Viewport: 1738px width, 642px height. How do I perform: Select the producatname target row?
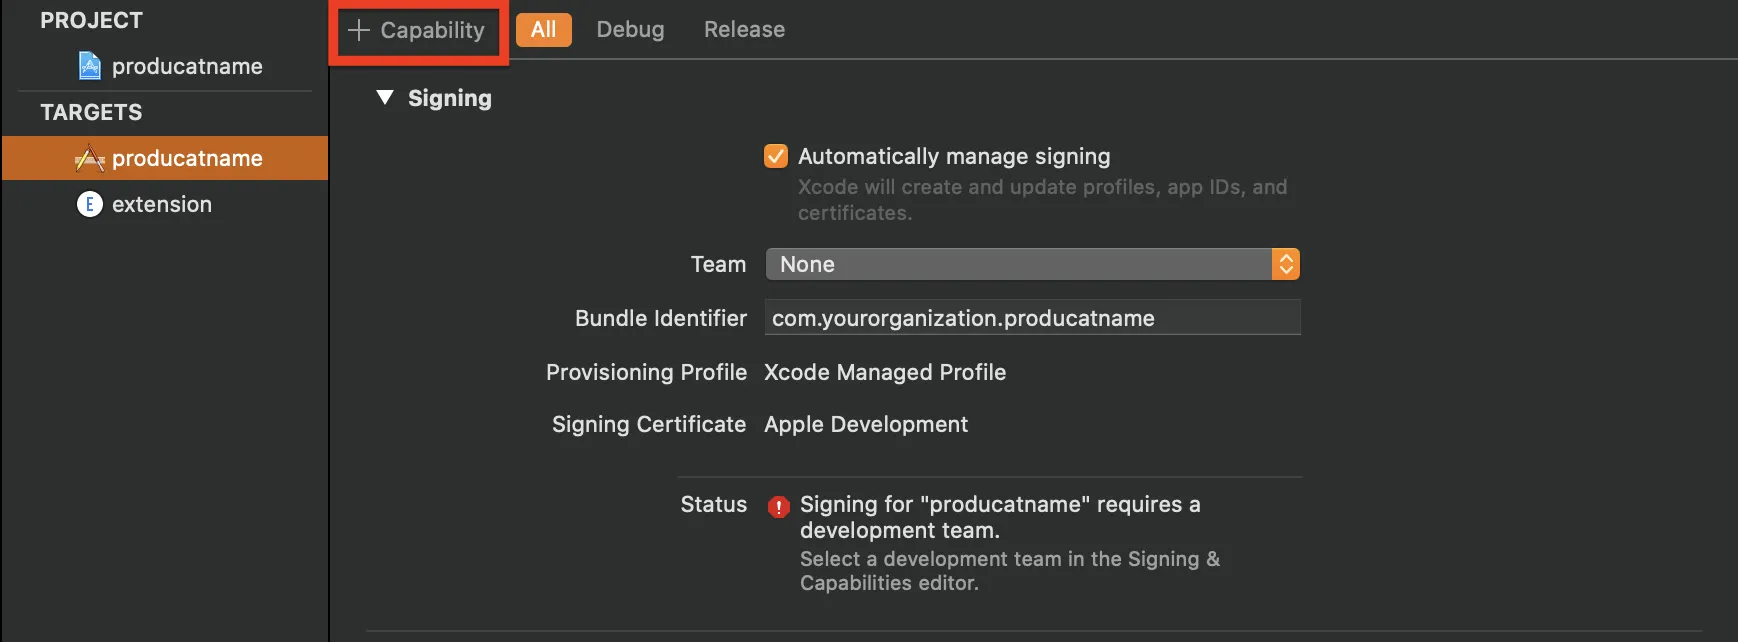point(187,158)
